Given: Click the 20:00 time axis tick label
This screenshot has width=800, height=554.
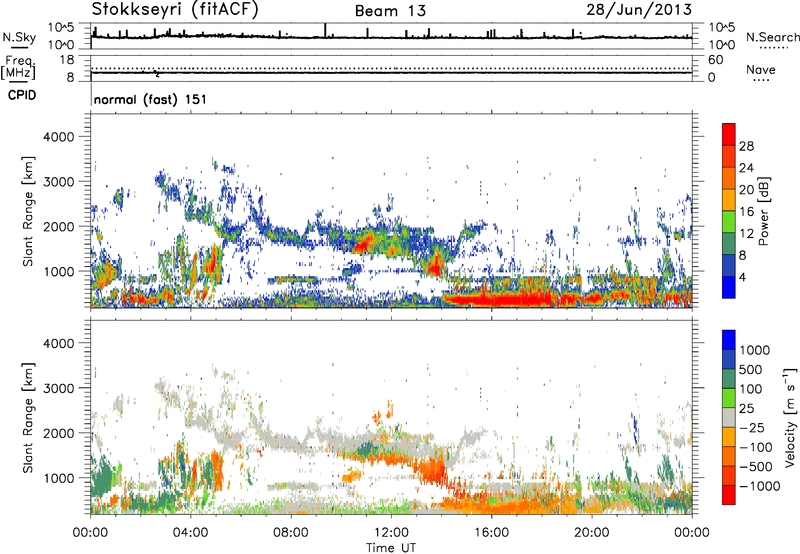Looking at the screenshot, I should 591,533.
